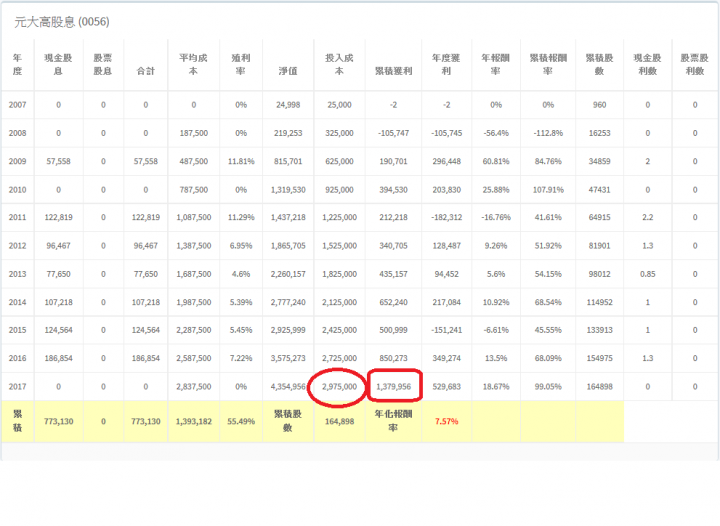Click the 累積 summary row label
The image size is (720, 526).
coord(17,421)
